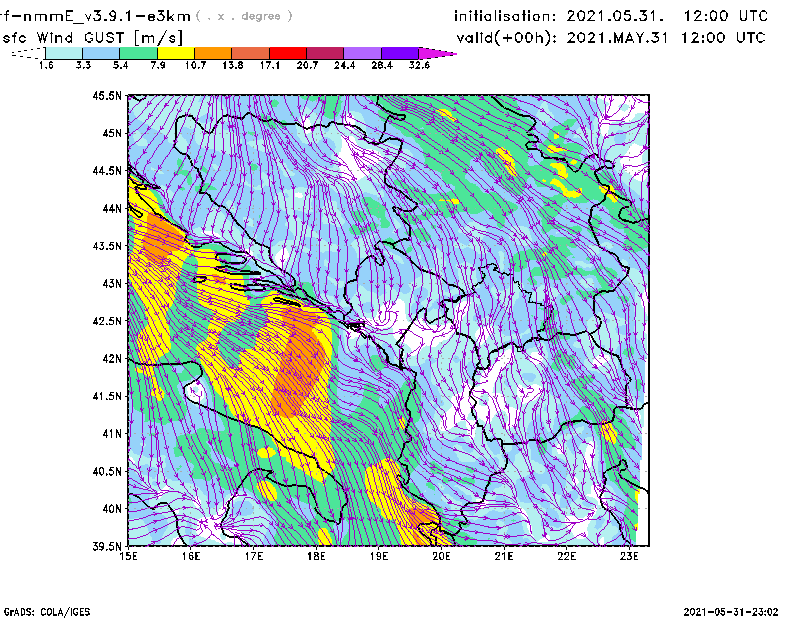
Task: Click the 'sfc Wind GUST [m/s]' title
Action: [92, 38]
